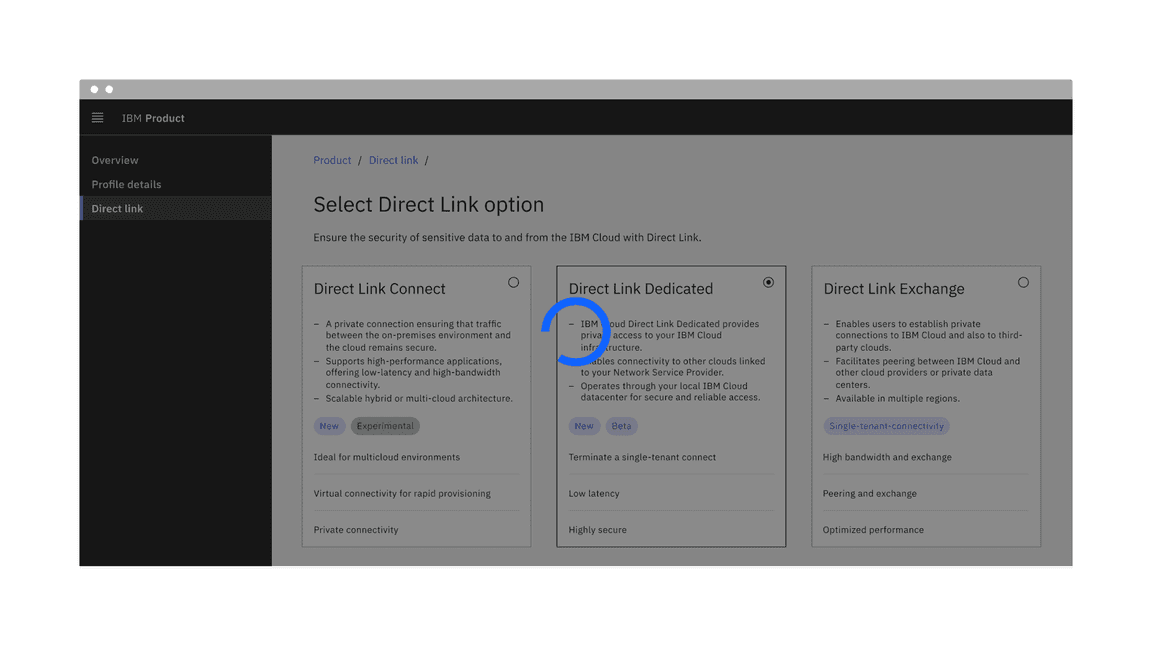Open the hamburger navigation menu

(97, 117)
